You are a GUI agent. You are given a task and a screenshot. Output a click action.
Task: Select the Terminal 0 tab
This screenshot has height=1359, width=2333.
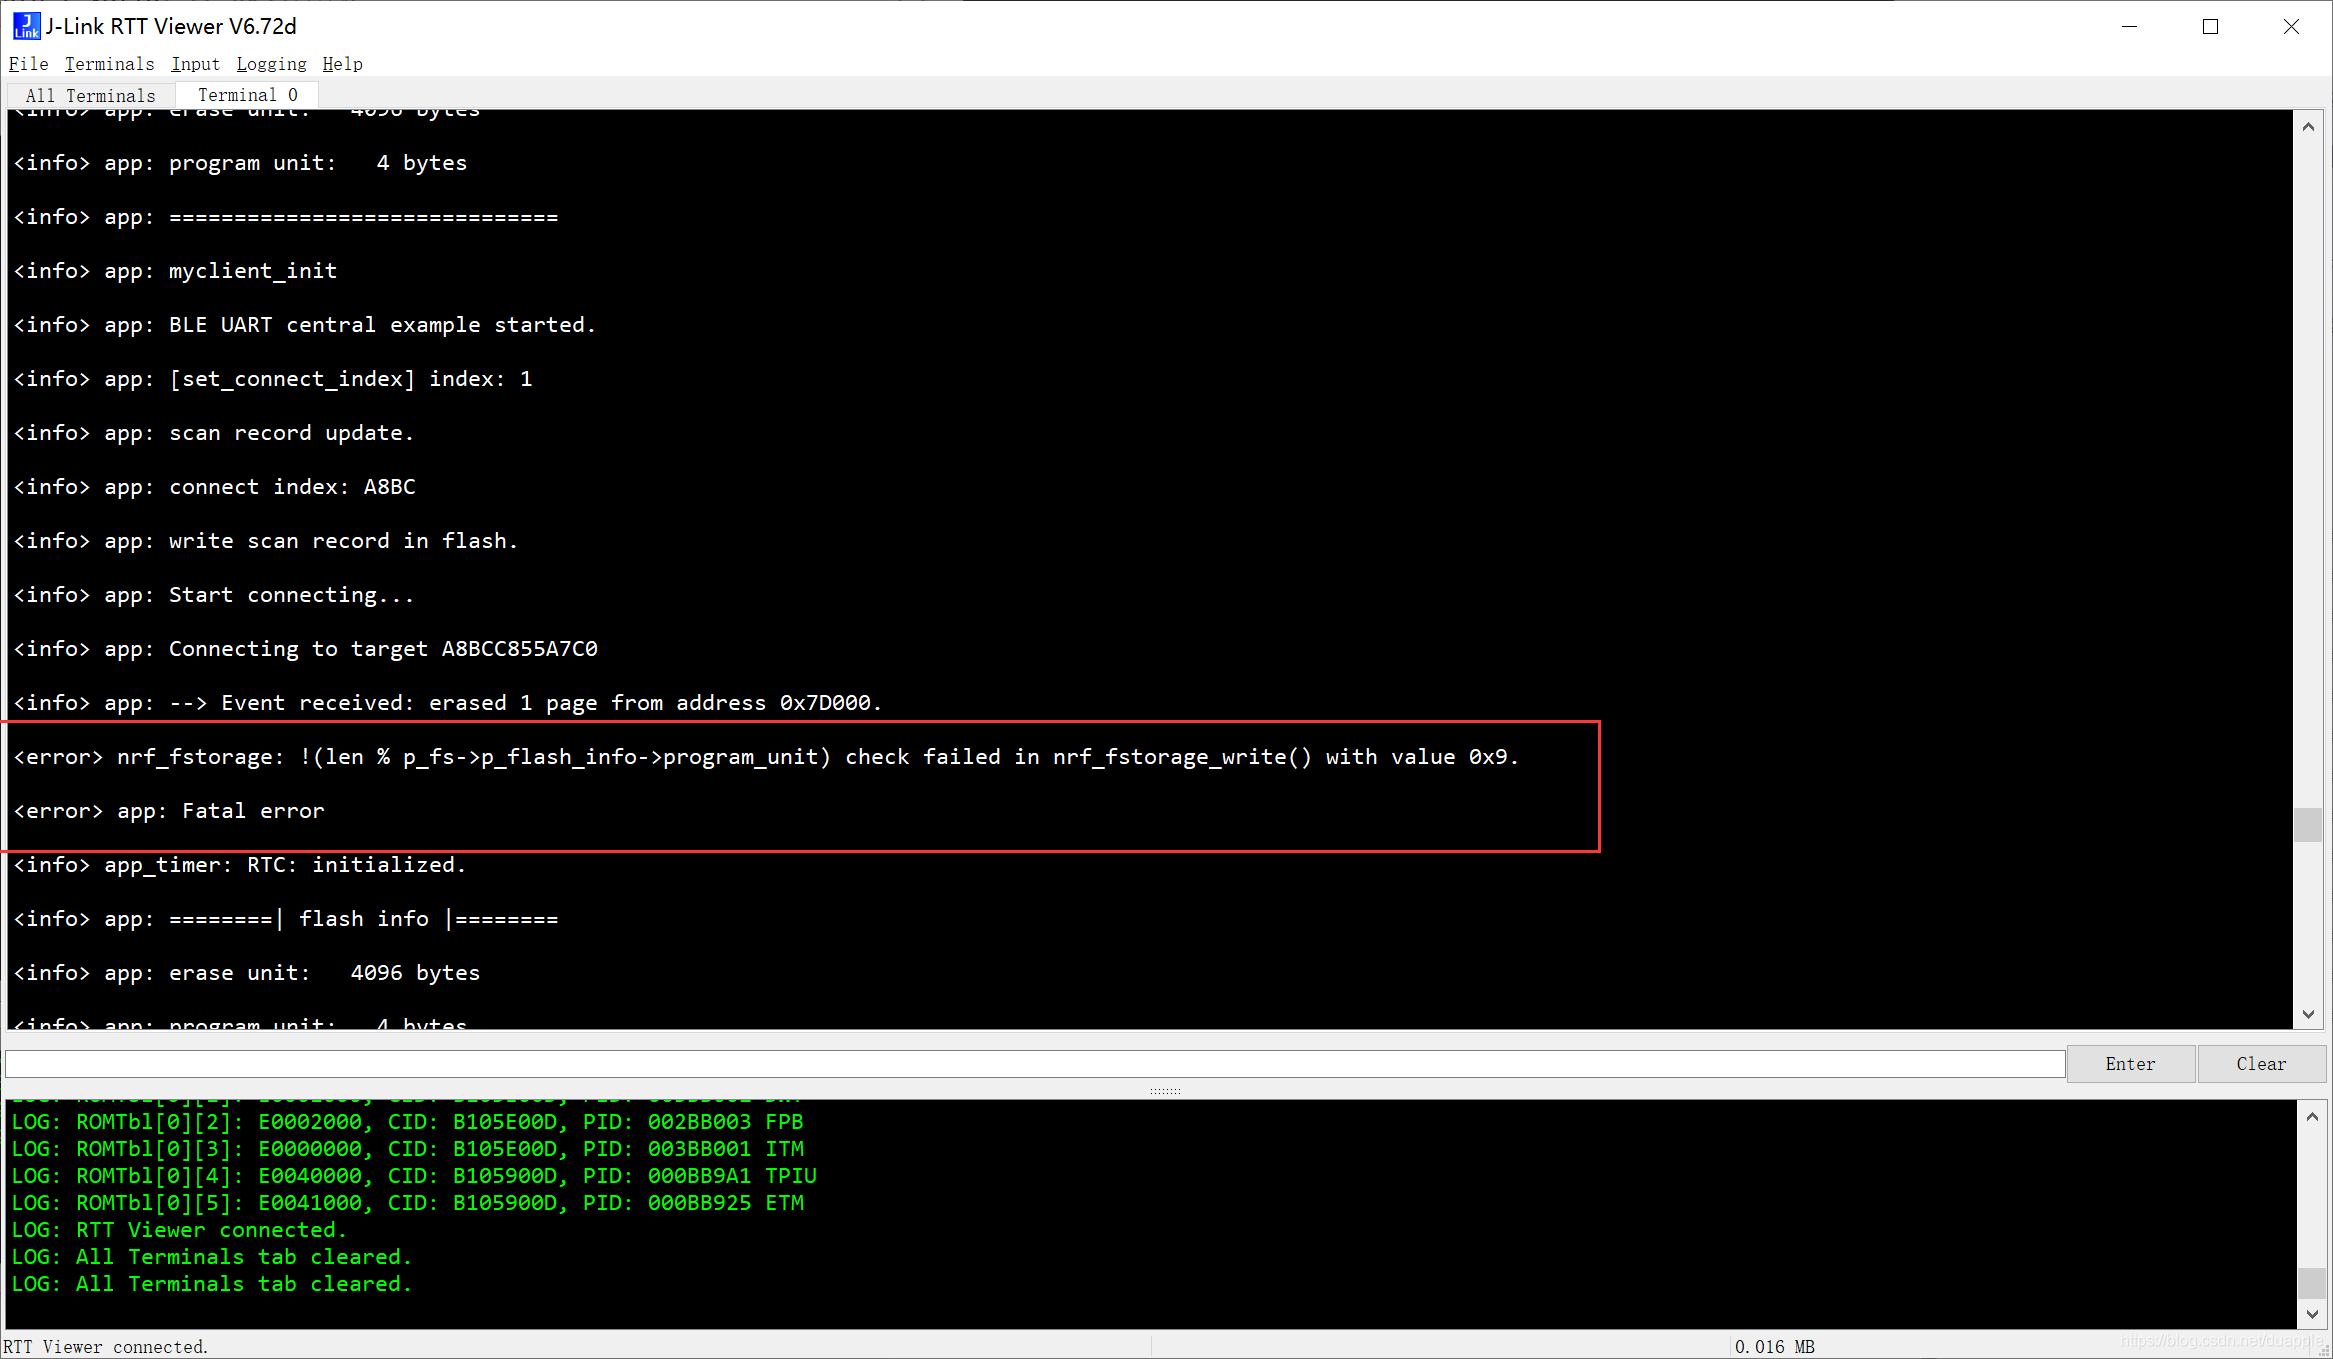[x=247, y=95]
